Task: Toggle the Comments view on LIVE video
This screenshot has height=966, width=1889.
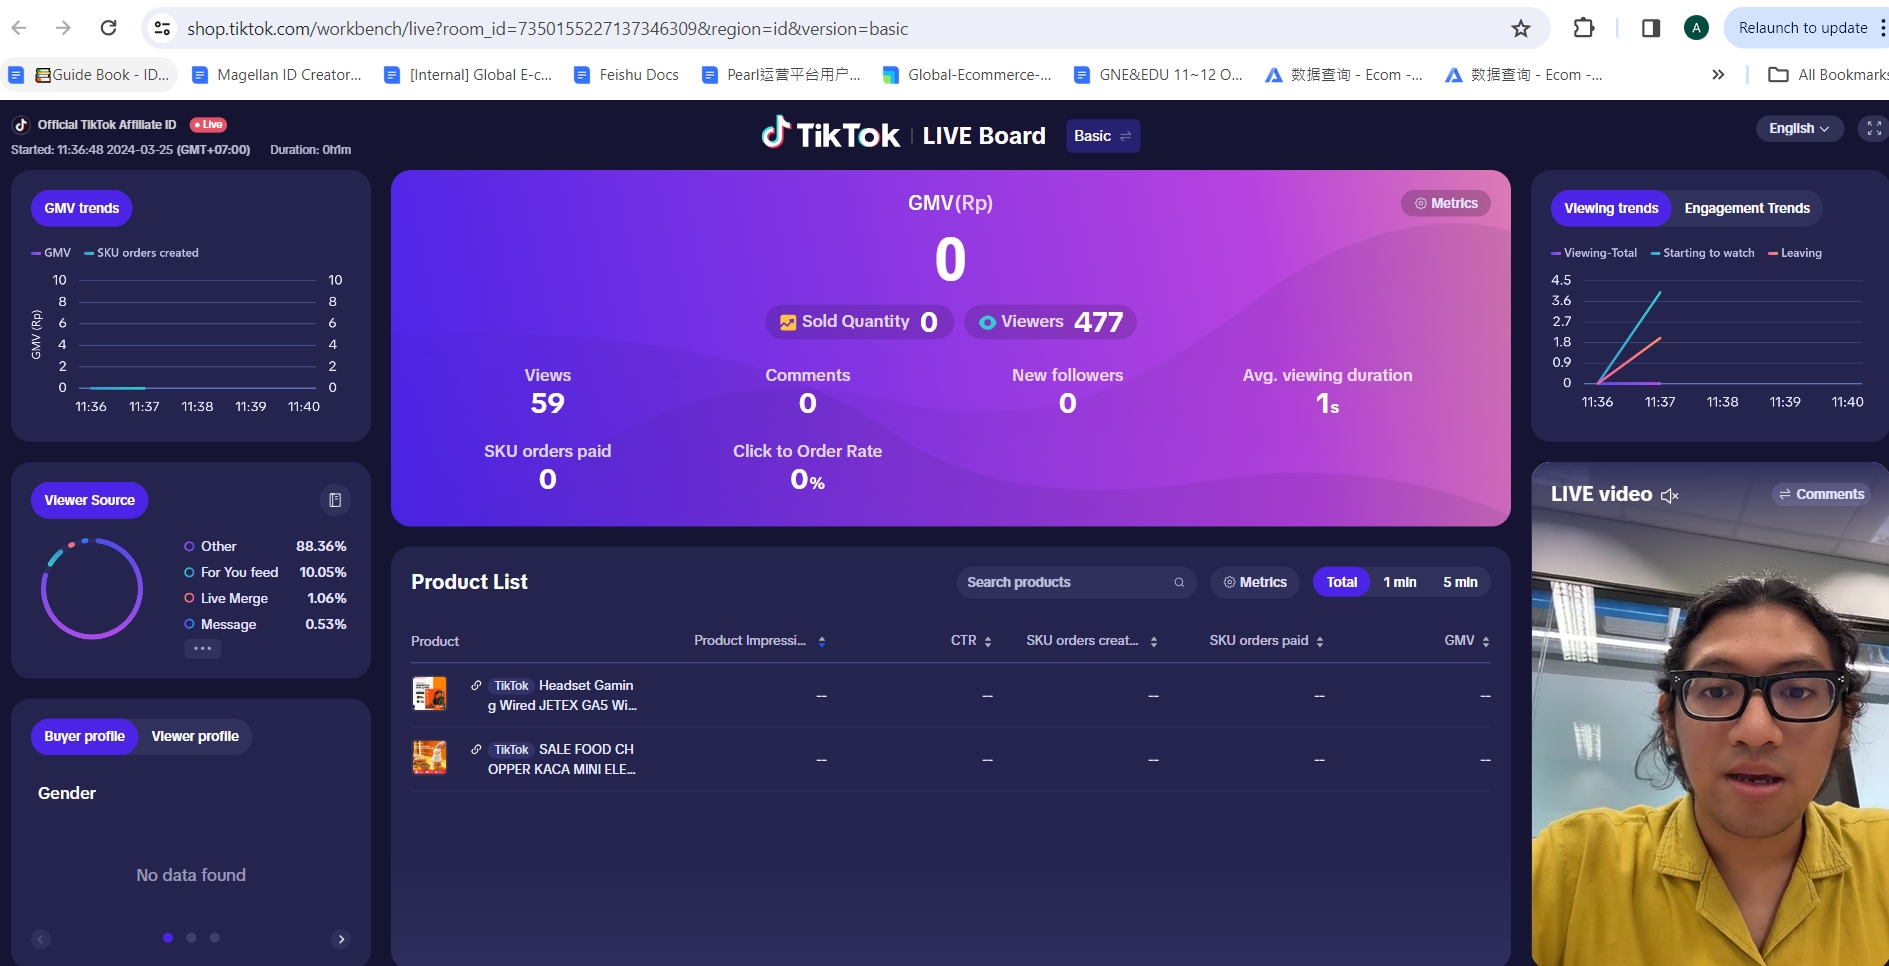Action: (1821, 494)
